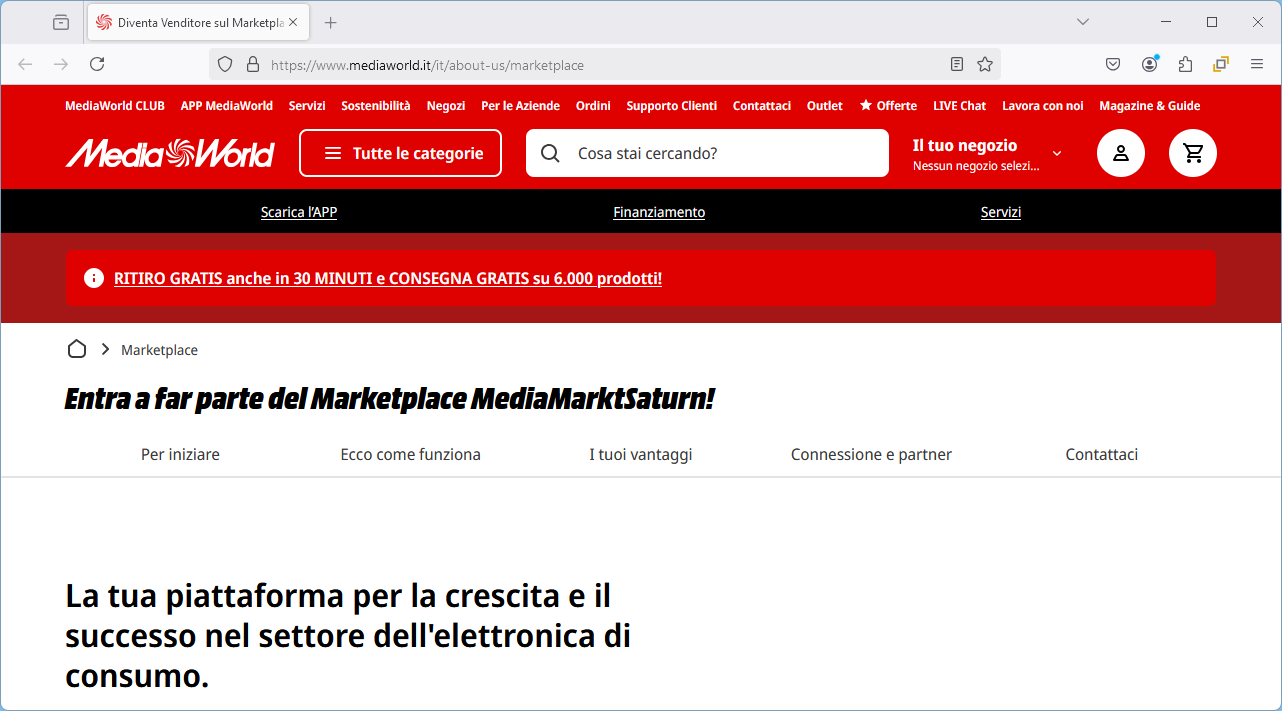Image resolution: width=1282 pixels, height=711 pixels.
Task: Select the Connessione e partner tab
Action: coord(871,454)
